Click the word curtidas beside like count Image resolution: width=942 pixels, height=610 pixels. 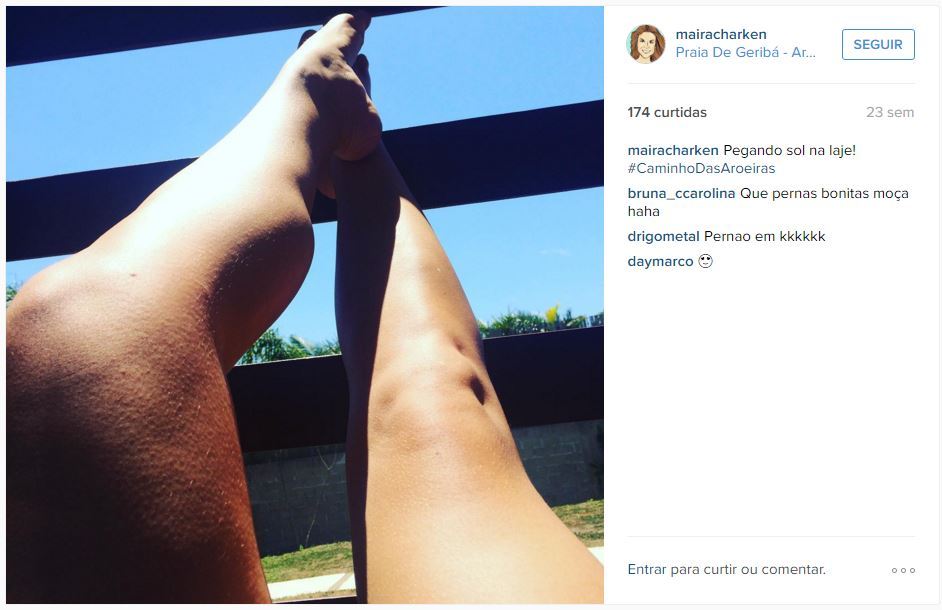pyautogui.click(x=680, y=112)
